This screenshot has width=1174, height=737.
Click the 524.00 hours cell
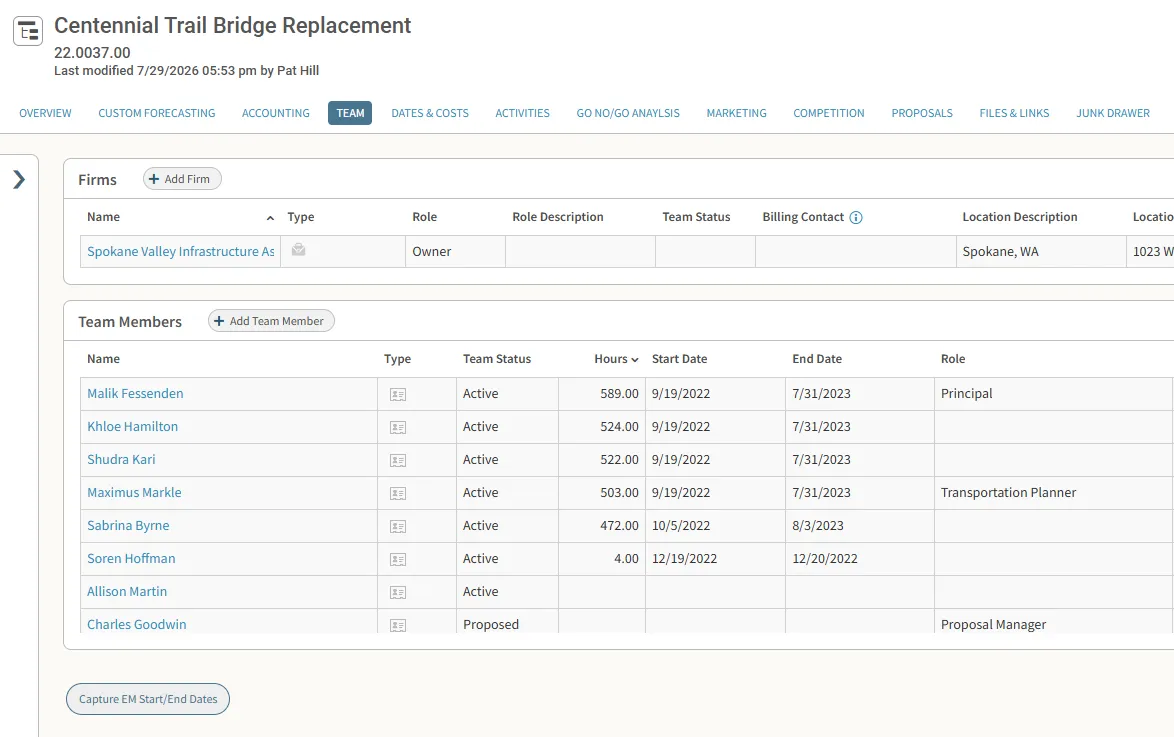pyautogui.click(x=602, y=426)
